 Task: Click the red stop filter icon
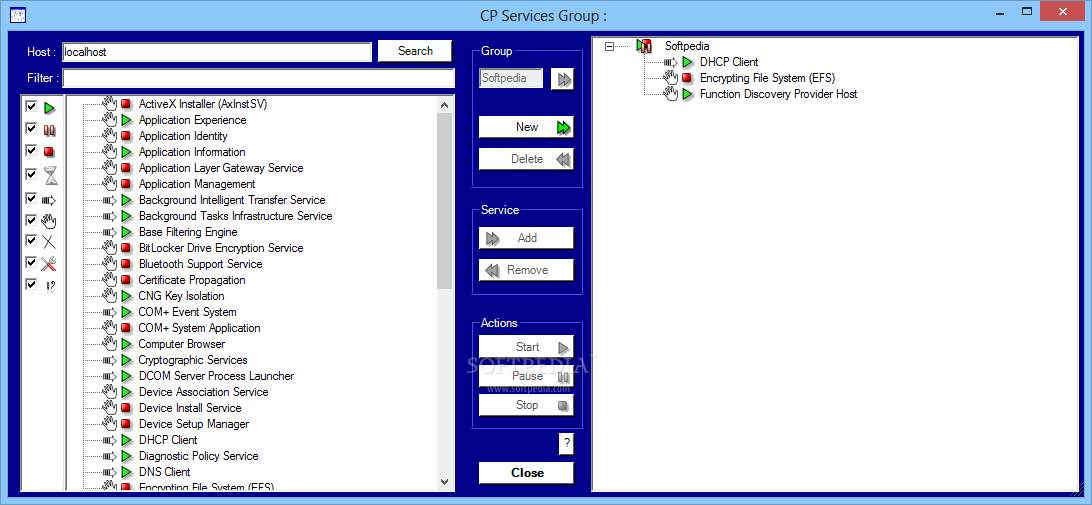click(x=49, y=152)
